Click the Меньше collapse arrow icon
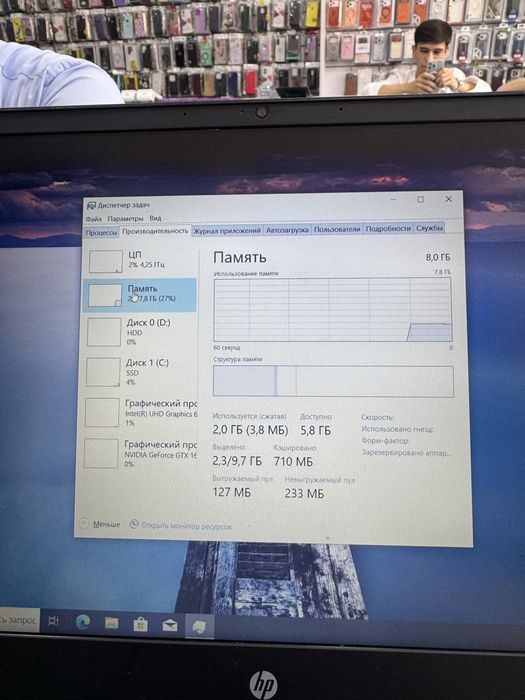Viewport: 525px width, 700px height. click(84, 523)
